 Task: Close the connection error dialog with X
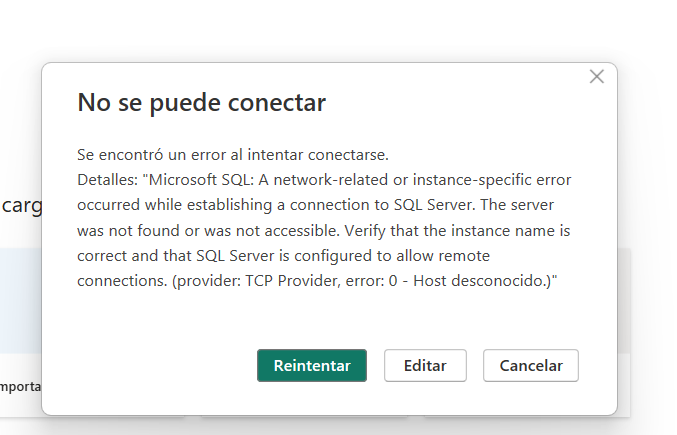(x=597, y=77)
